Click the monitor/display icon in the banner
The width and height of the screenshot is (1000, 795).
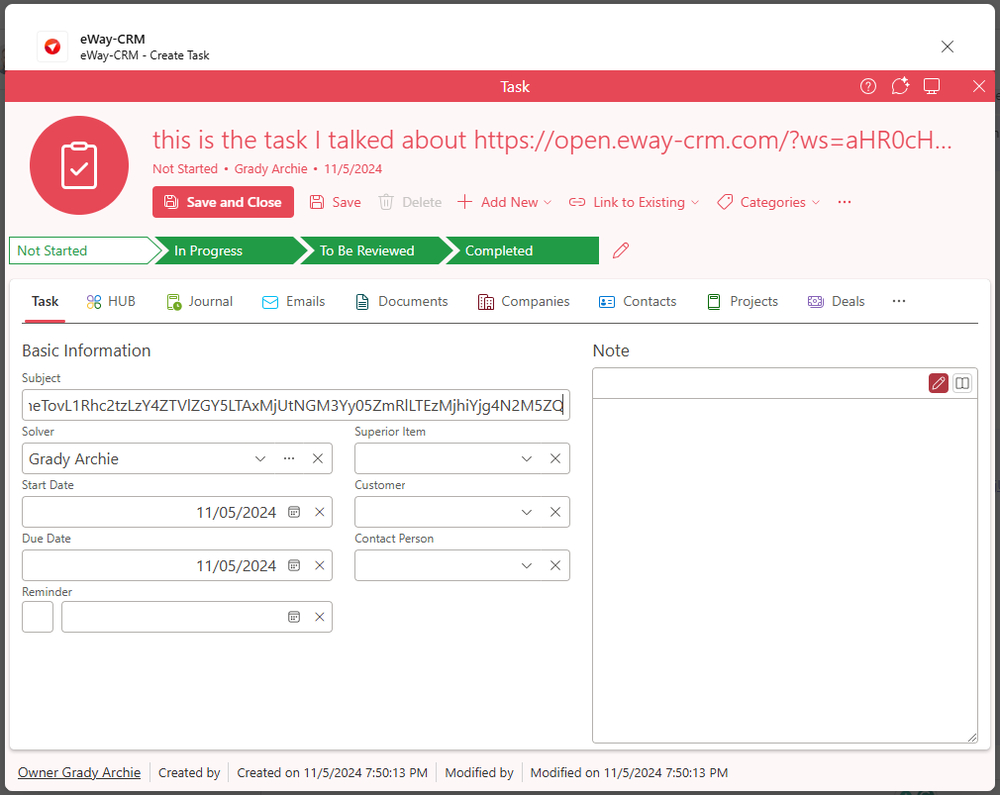click(931, 86)
